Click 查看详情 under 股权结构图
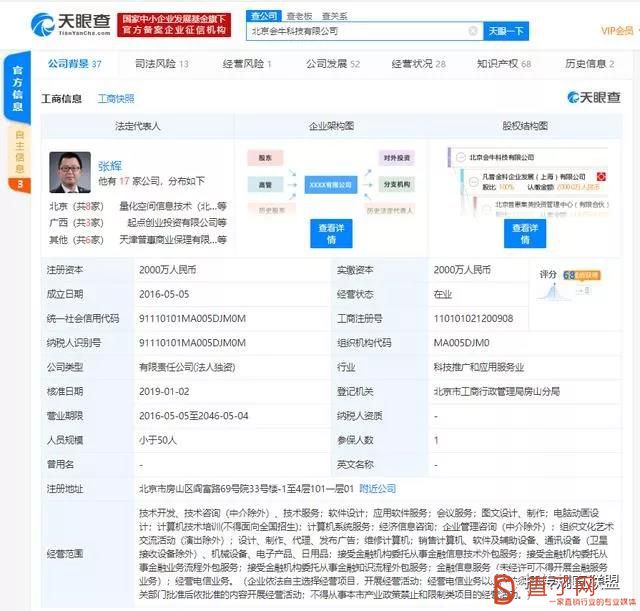The image size is (640, 611). pos(525,233)
